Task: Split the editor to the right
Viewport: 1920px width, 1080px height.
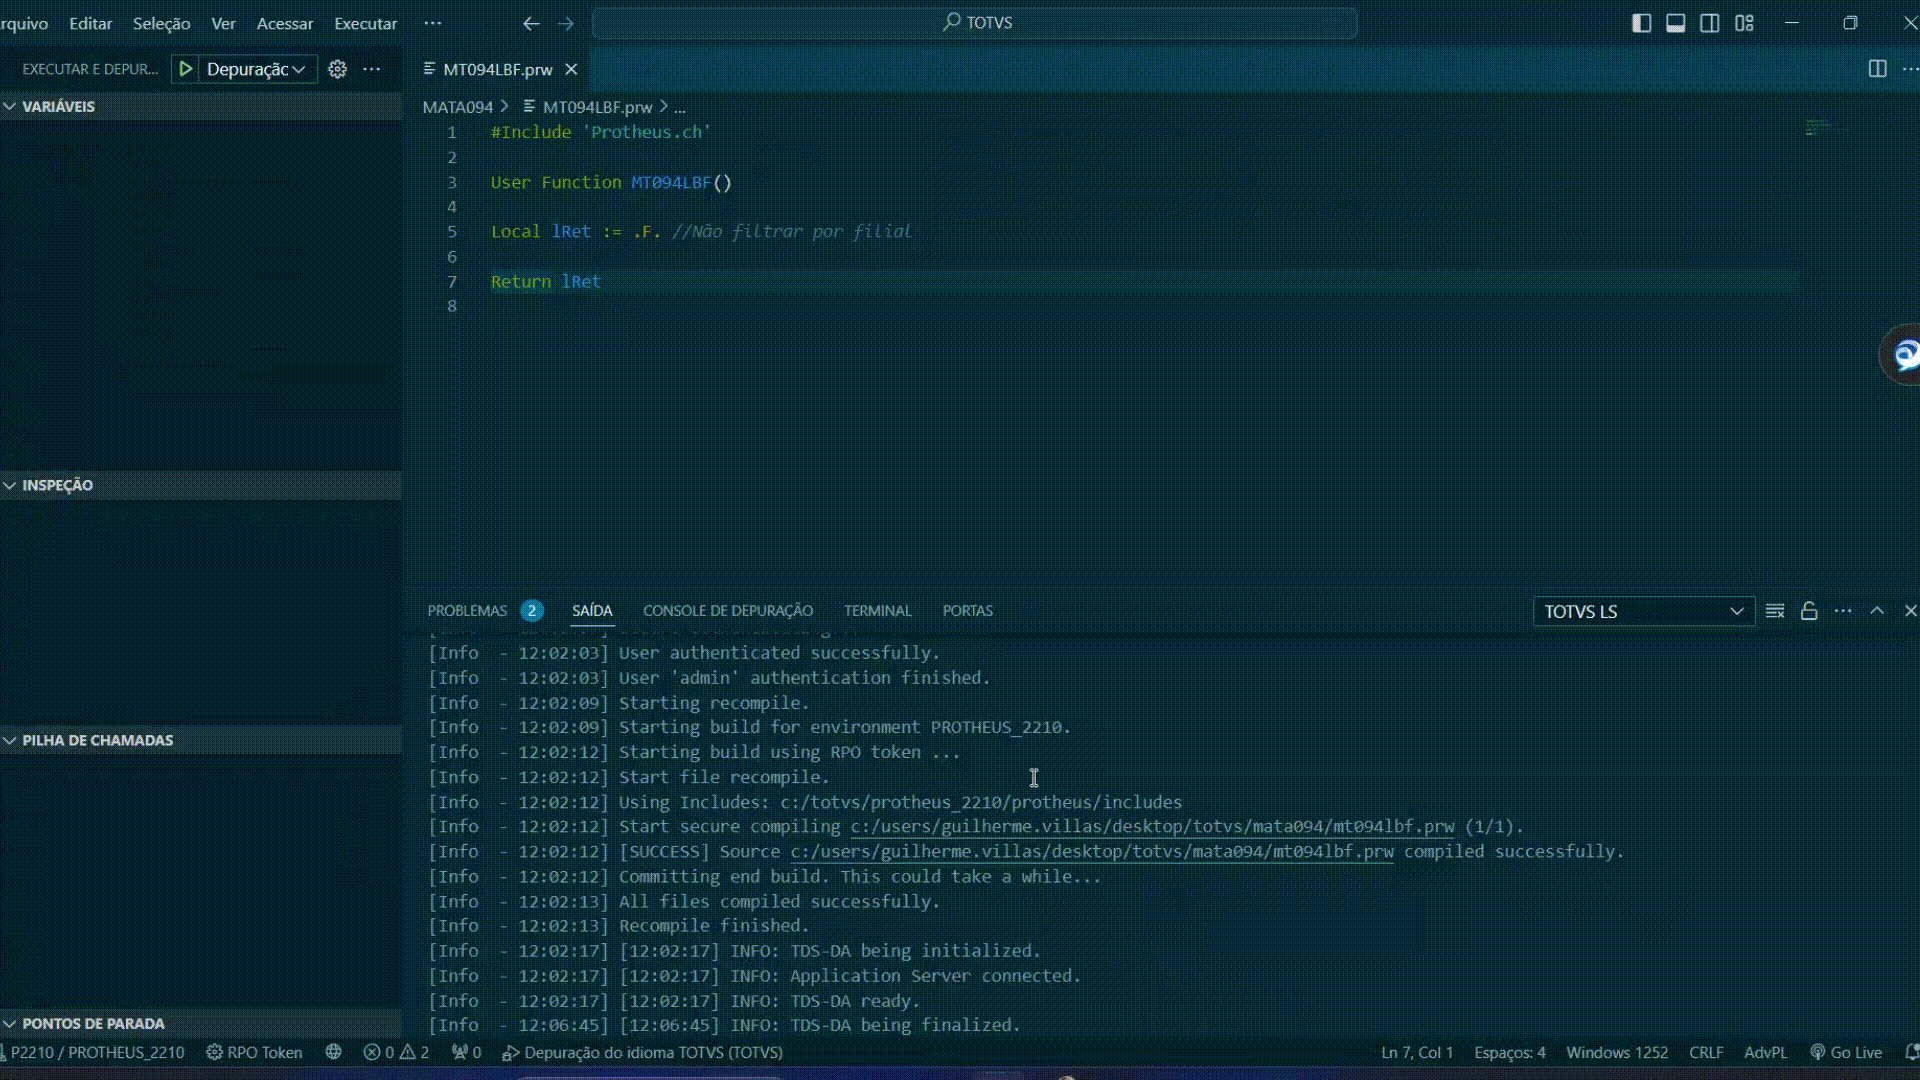Action: [x=1878, y=69]
